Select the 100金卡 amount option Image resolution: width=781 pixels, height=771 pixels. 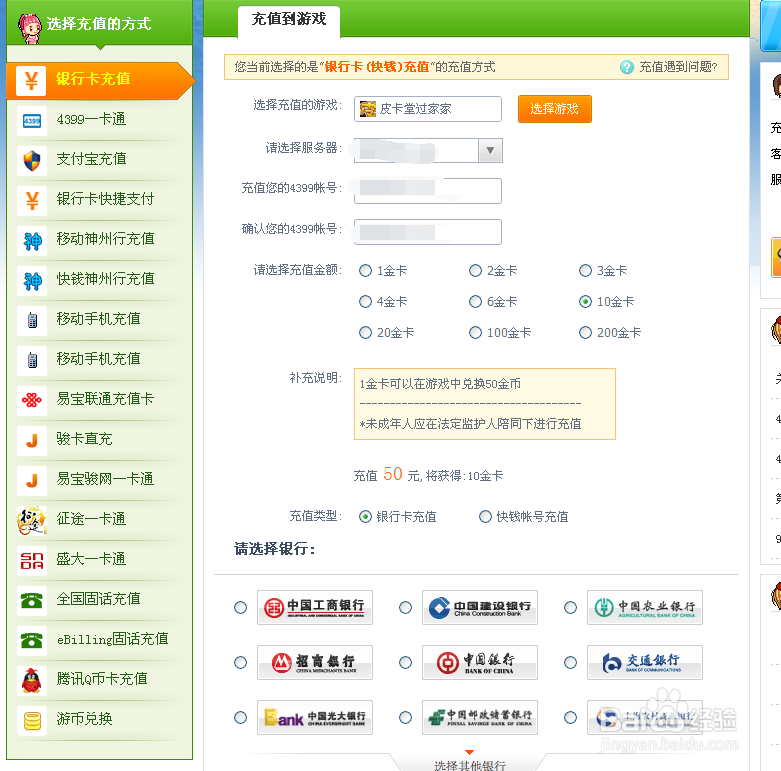[x=476, y=332]
